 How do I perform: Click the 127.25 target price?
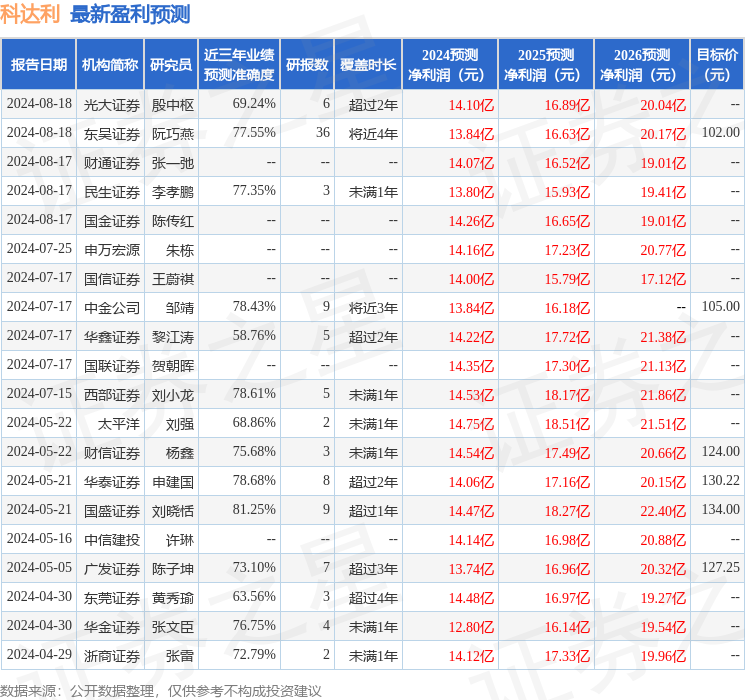[721, 567]
